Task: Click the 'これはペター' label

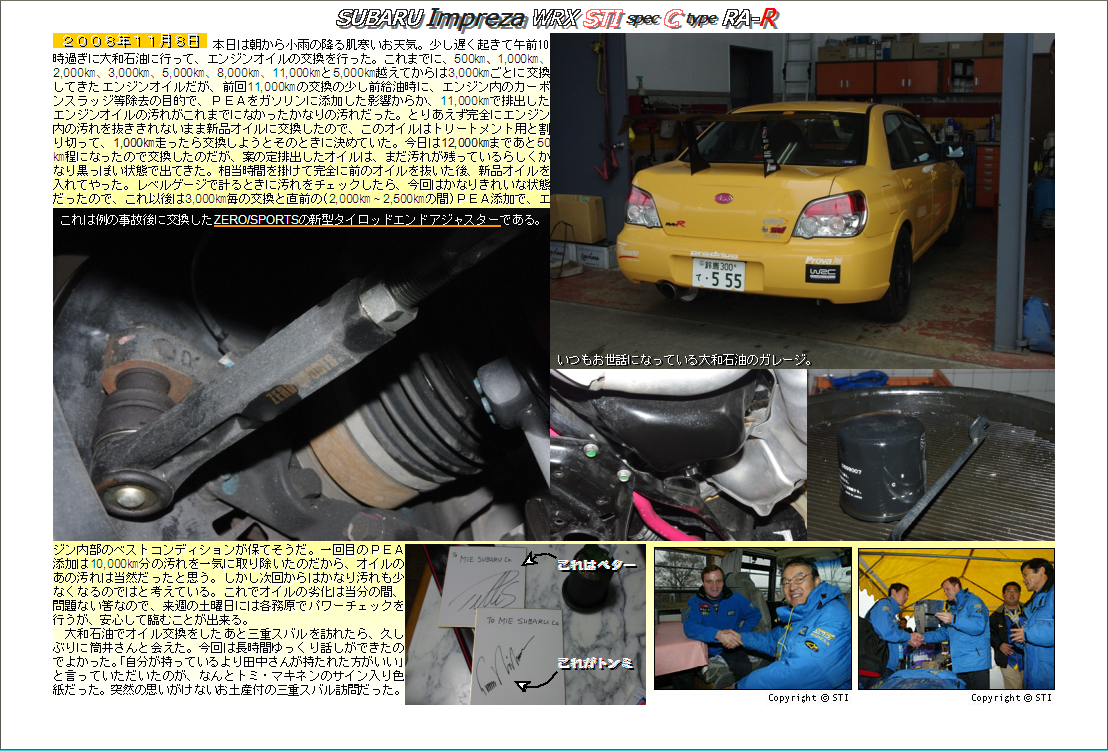Action: coord(596,566)
